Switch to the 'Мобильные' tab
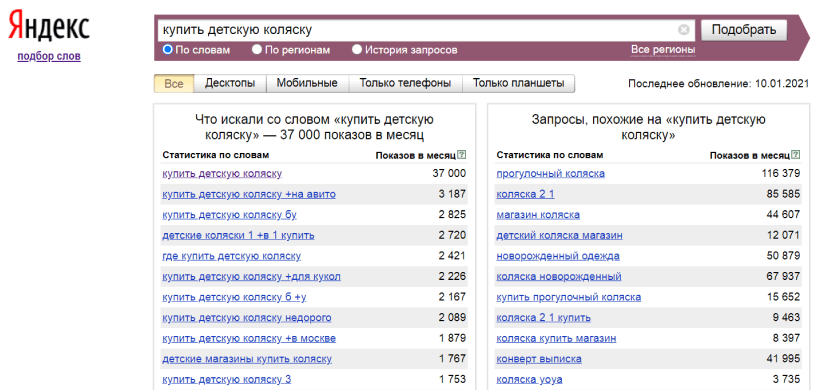Viewport: 819px width, 390px height. pos(307,84)
